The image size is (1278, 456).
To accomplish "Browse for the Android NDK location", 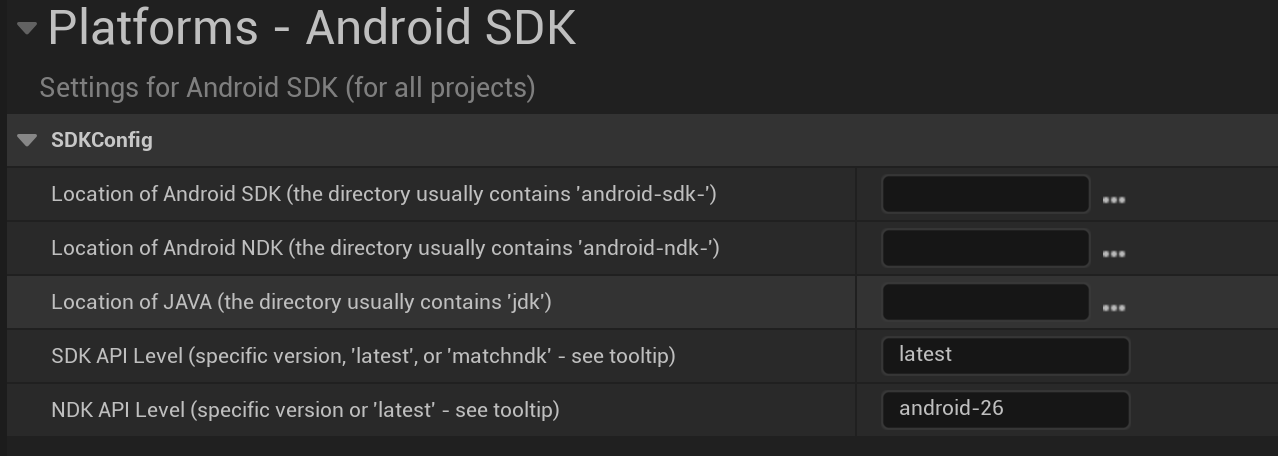I will click(1113, 254).
